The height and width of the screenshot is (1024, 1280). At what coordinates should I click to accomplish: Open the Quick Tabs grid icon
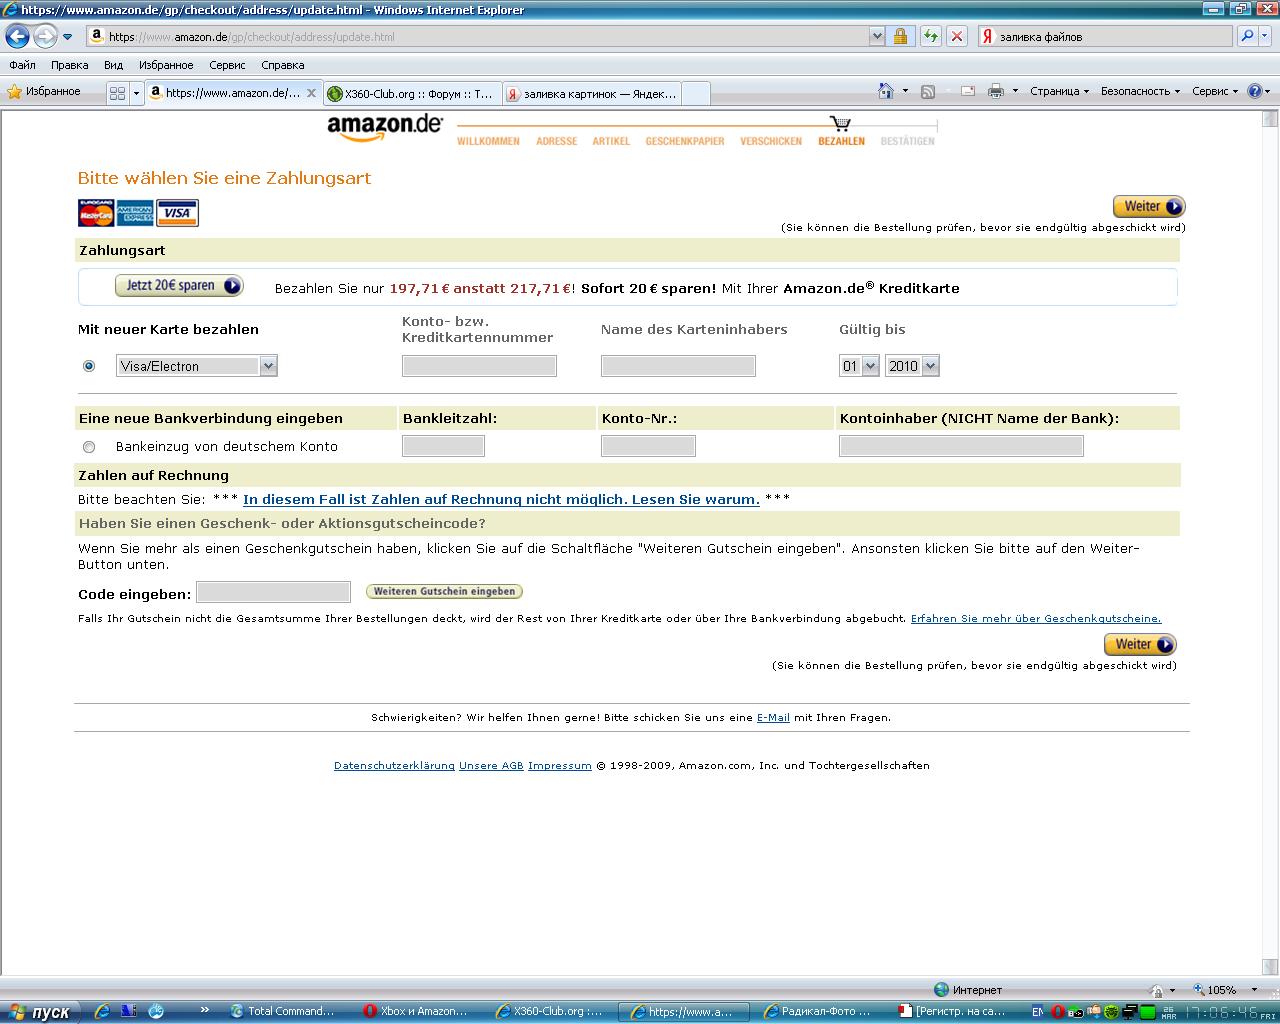pyautogui.click(x=117, y=93)
